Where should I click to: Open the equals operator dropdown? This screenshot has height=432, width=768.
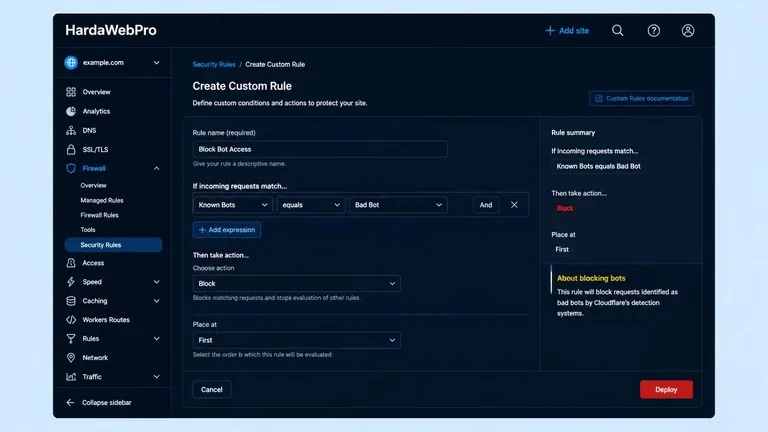click(x=311, y=205)
